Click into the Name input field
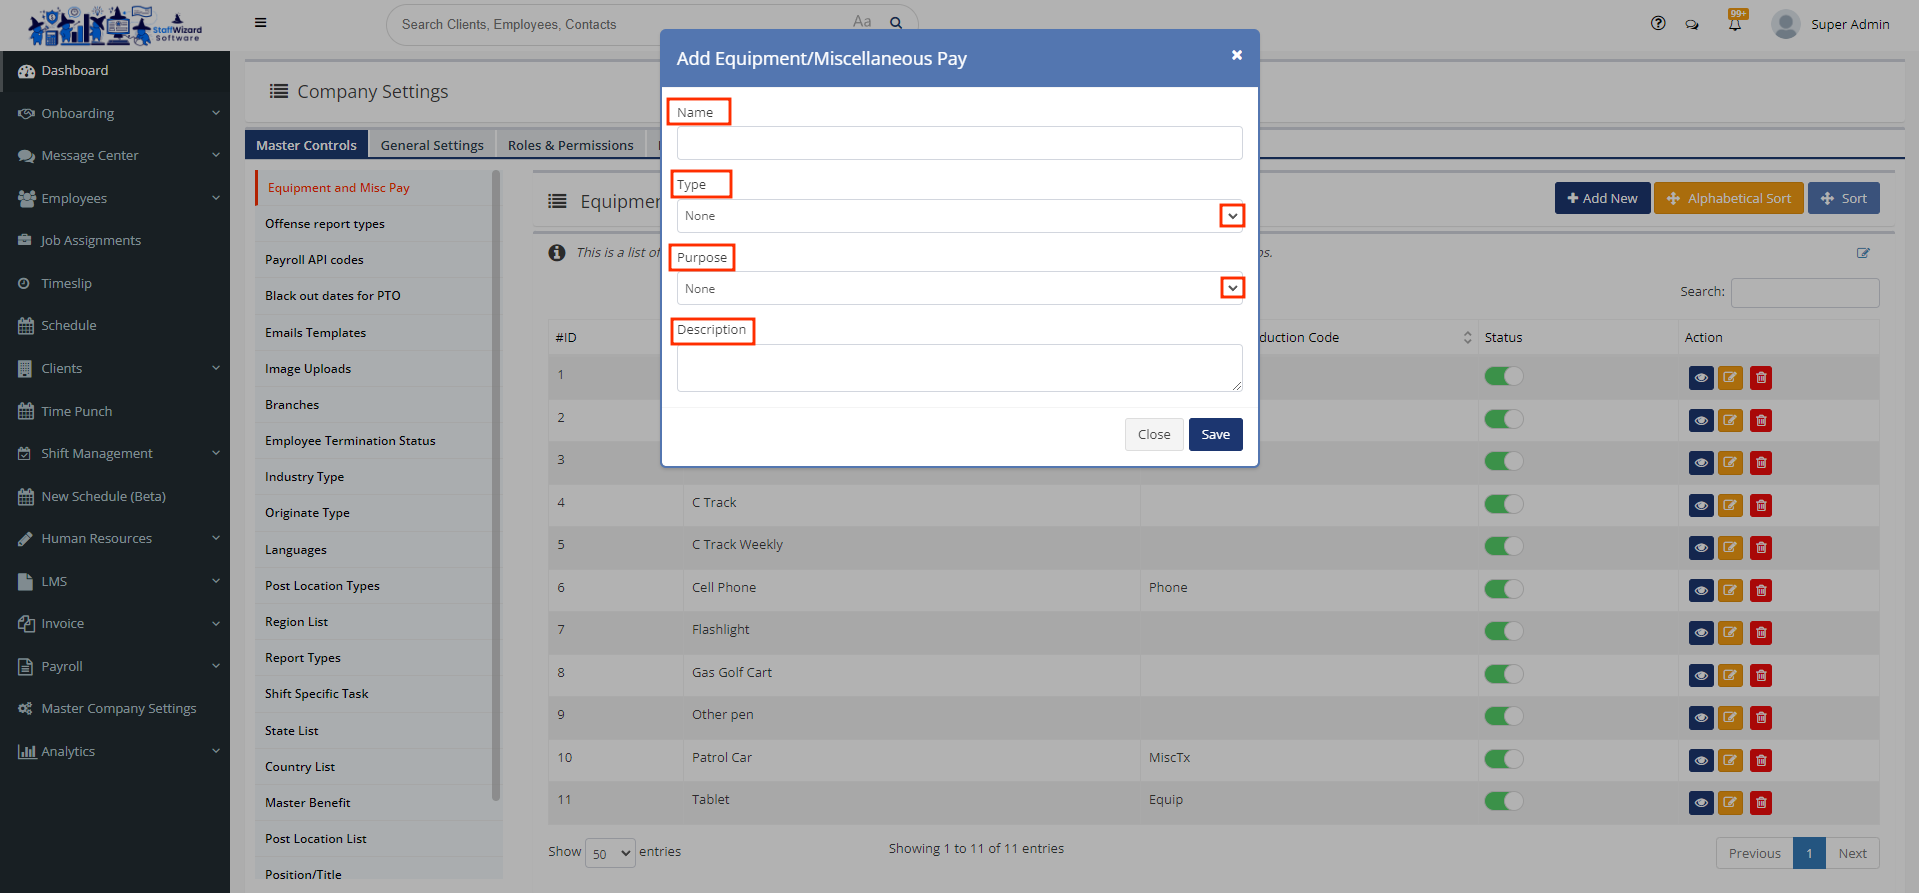The image size is (1919, 893). pyautogui.click(x=959, y=143)
